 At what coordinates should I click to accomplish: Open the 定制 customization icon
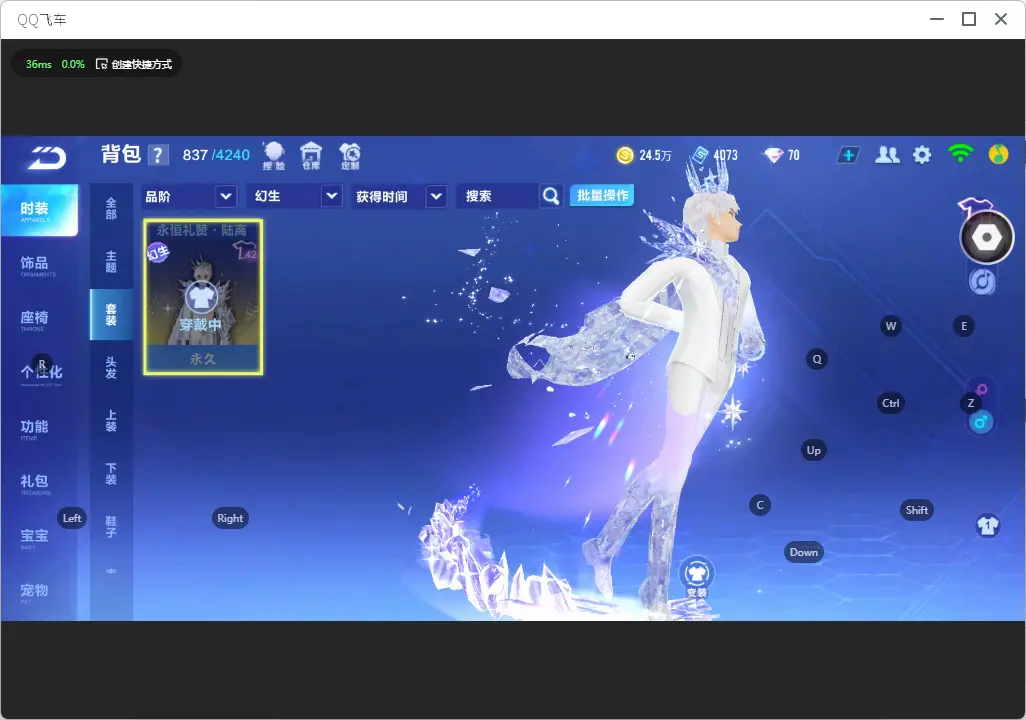349,156
